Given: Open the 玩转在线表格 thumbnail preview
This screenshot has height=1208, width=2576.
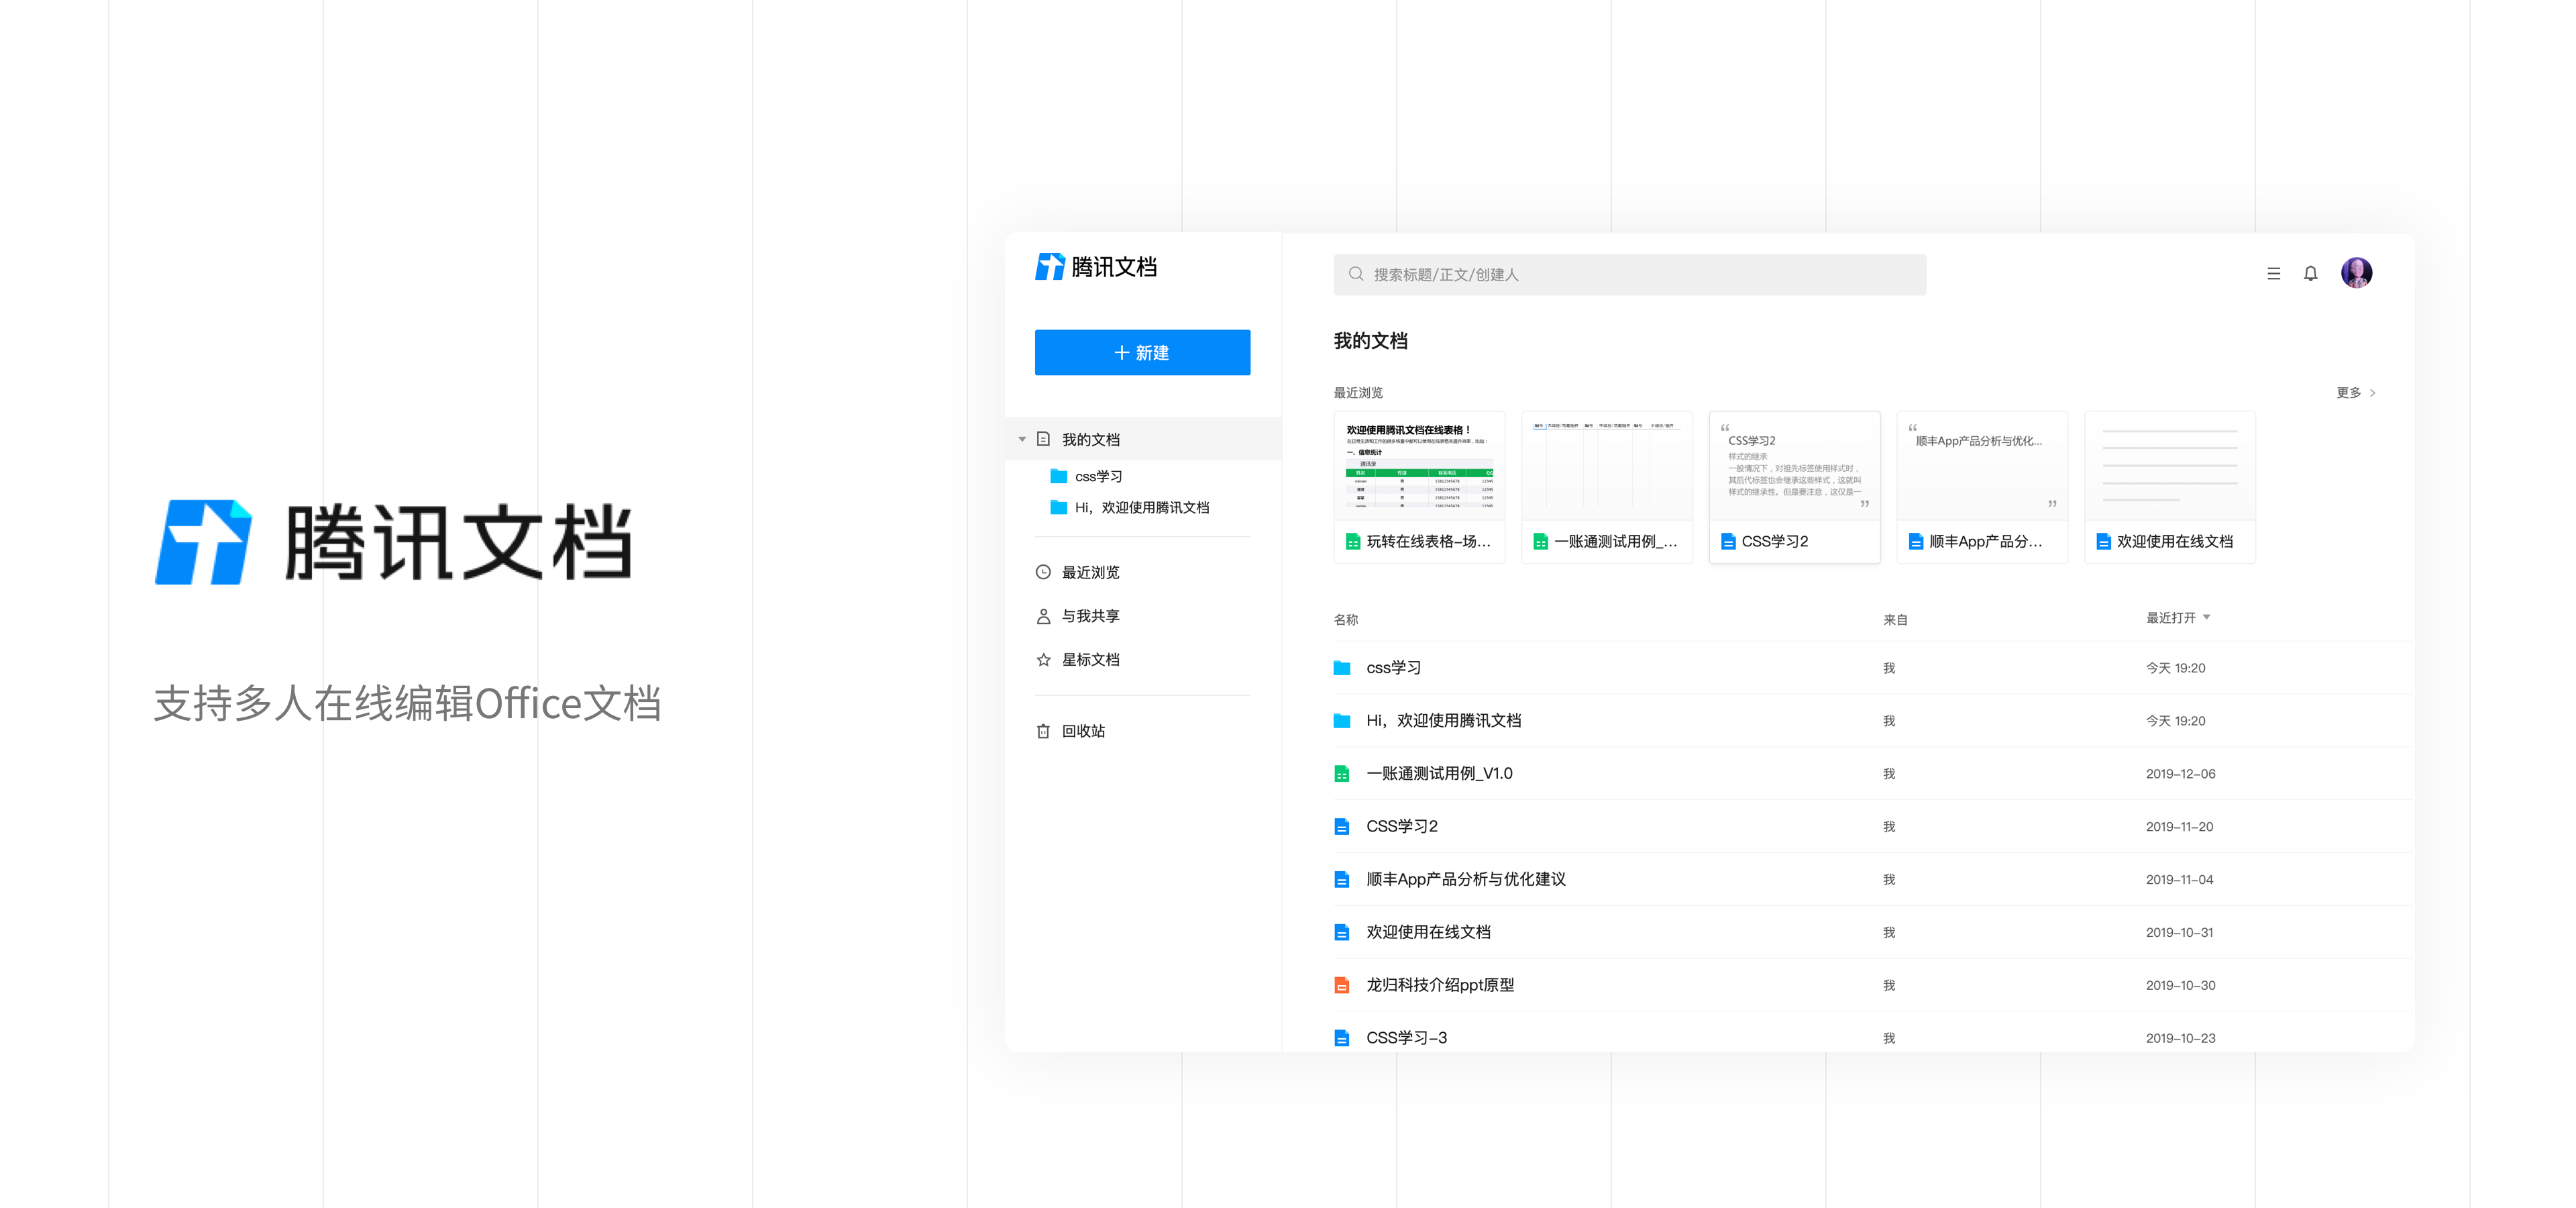Looking at the screenshot, I should [1419, 466].
